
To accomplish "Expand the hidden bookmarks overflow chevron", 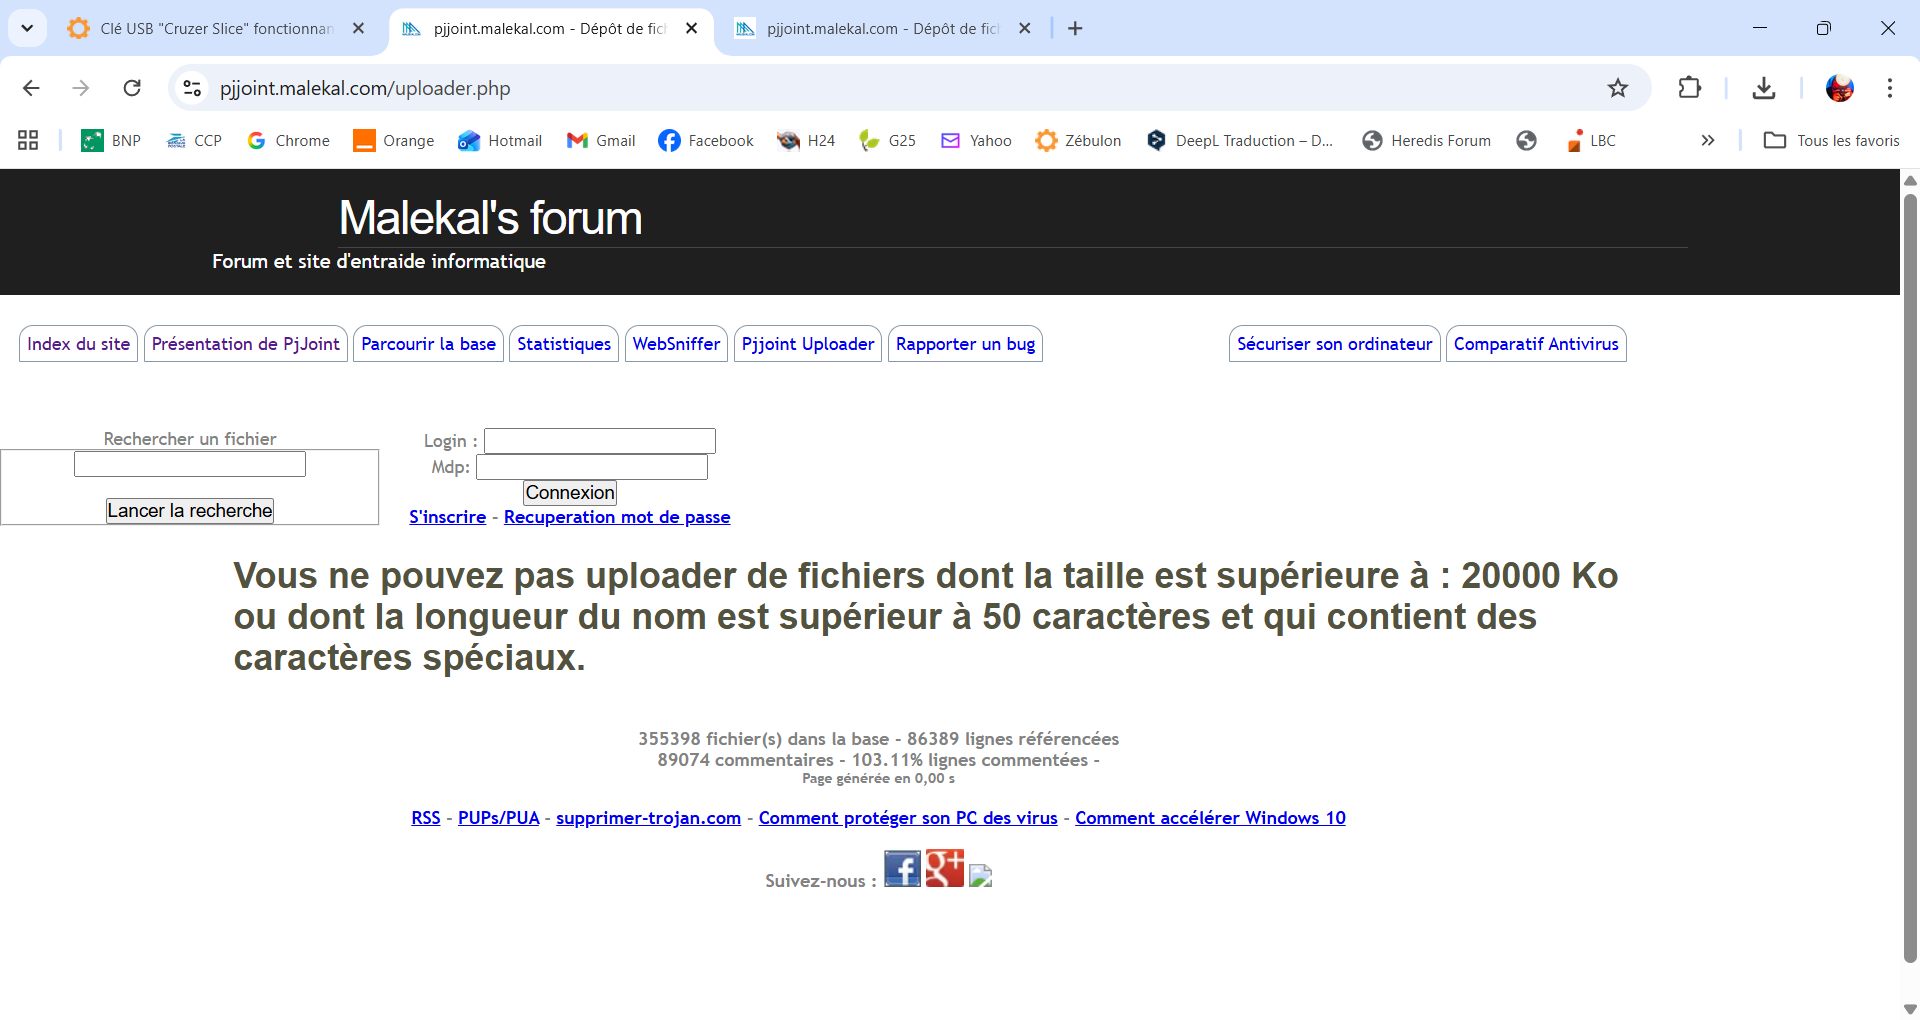I will tap(1707, 141).
